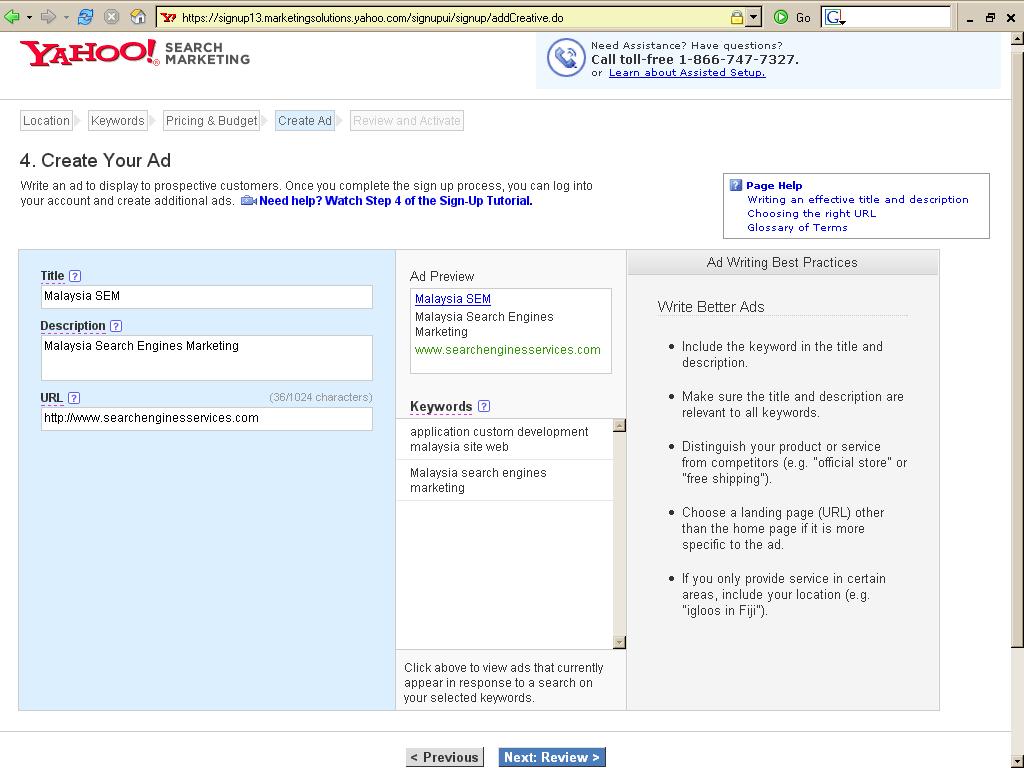This screenshot has height=768, width=1024.
Task: Click the Next: Review button
Action: [x=552, y=758]
